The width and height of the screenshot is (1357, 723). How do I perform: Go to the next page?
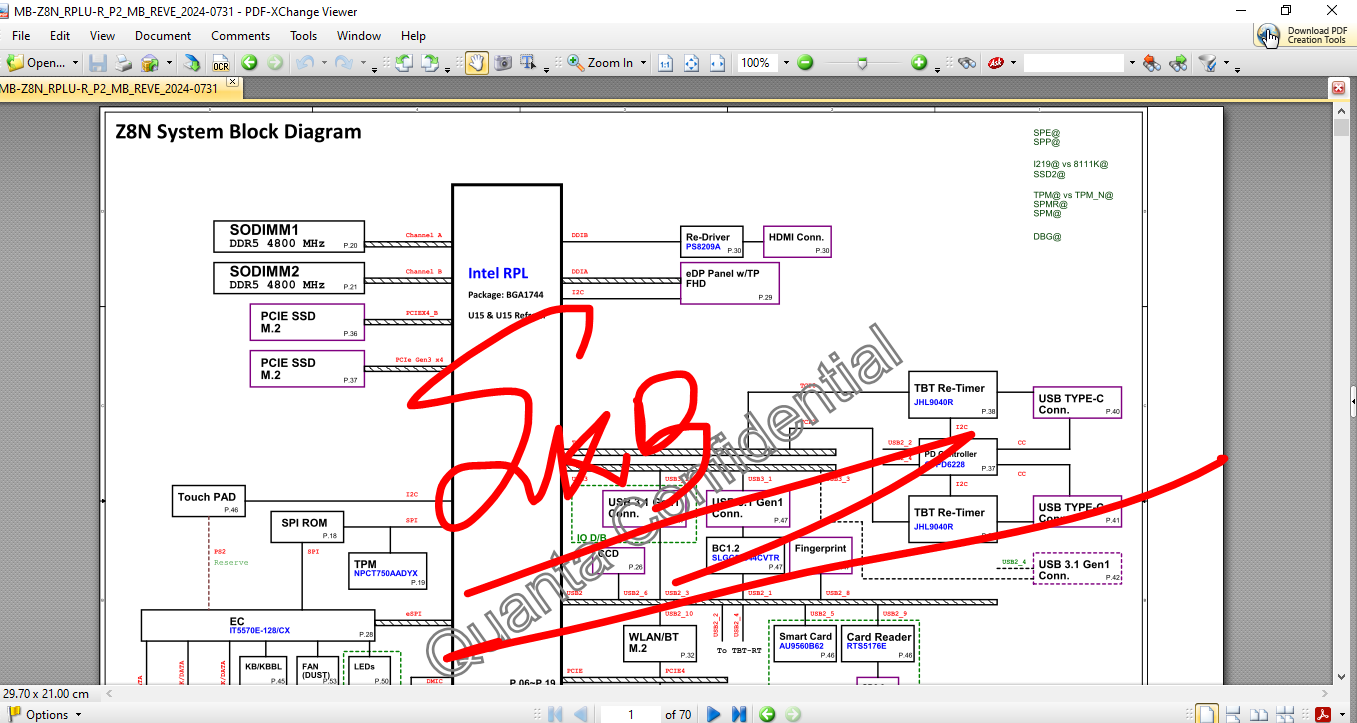pyautogui.click(x=714, y=714)
